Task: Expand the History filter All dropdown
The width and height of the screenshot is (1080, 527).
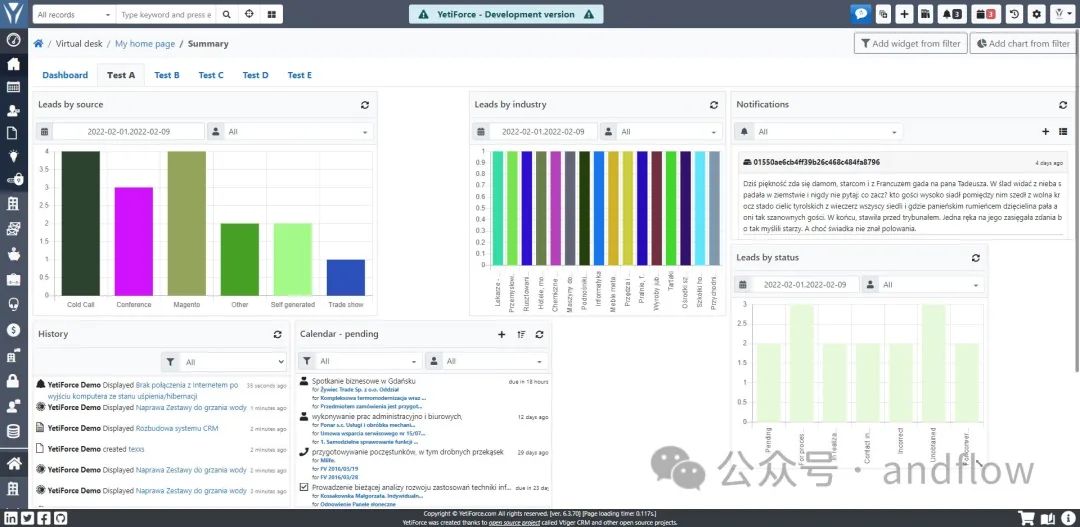Action: (x=233, y=362)
